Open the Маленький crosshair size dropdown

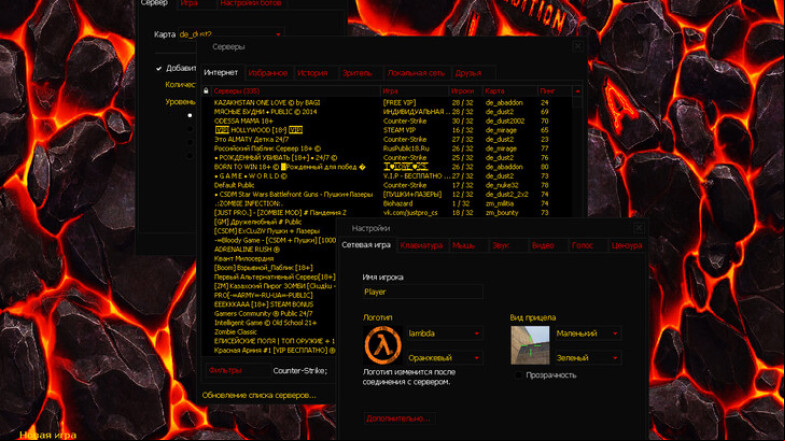coord(588,333)
